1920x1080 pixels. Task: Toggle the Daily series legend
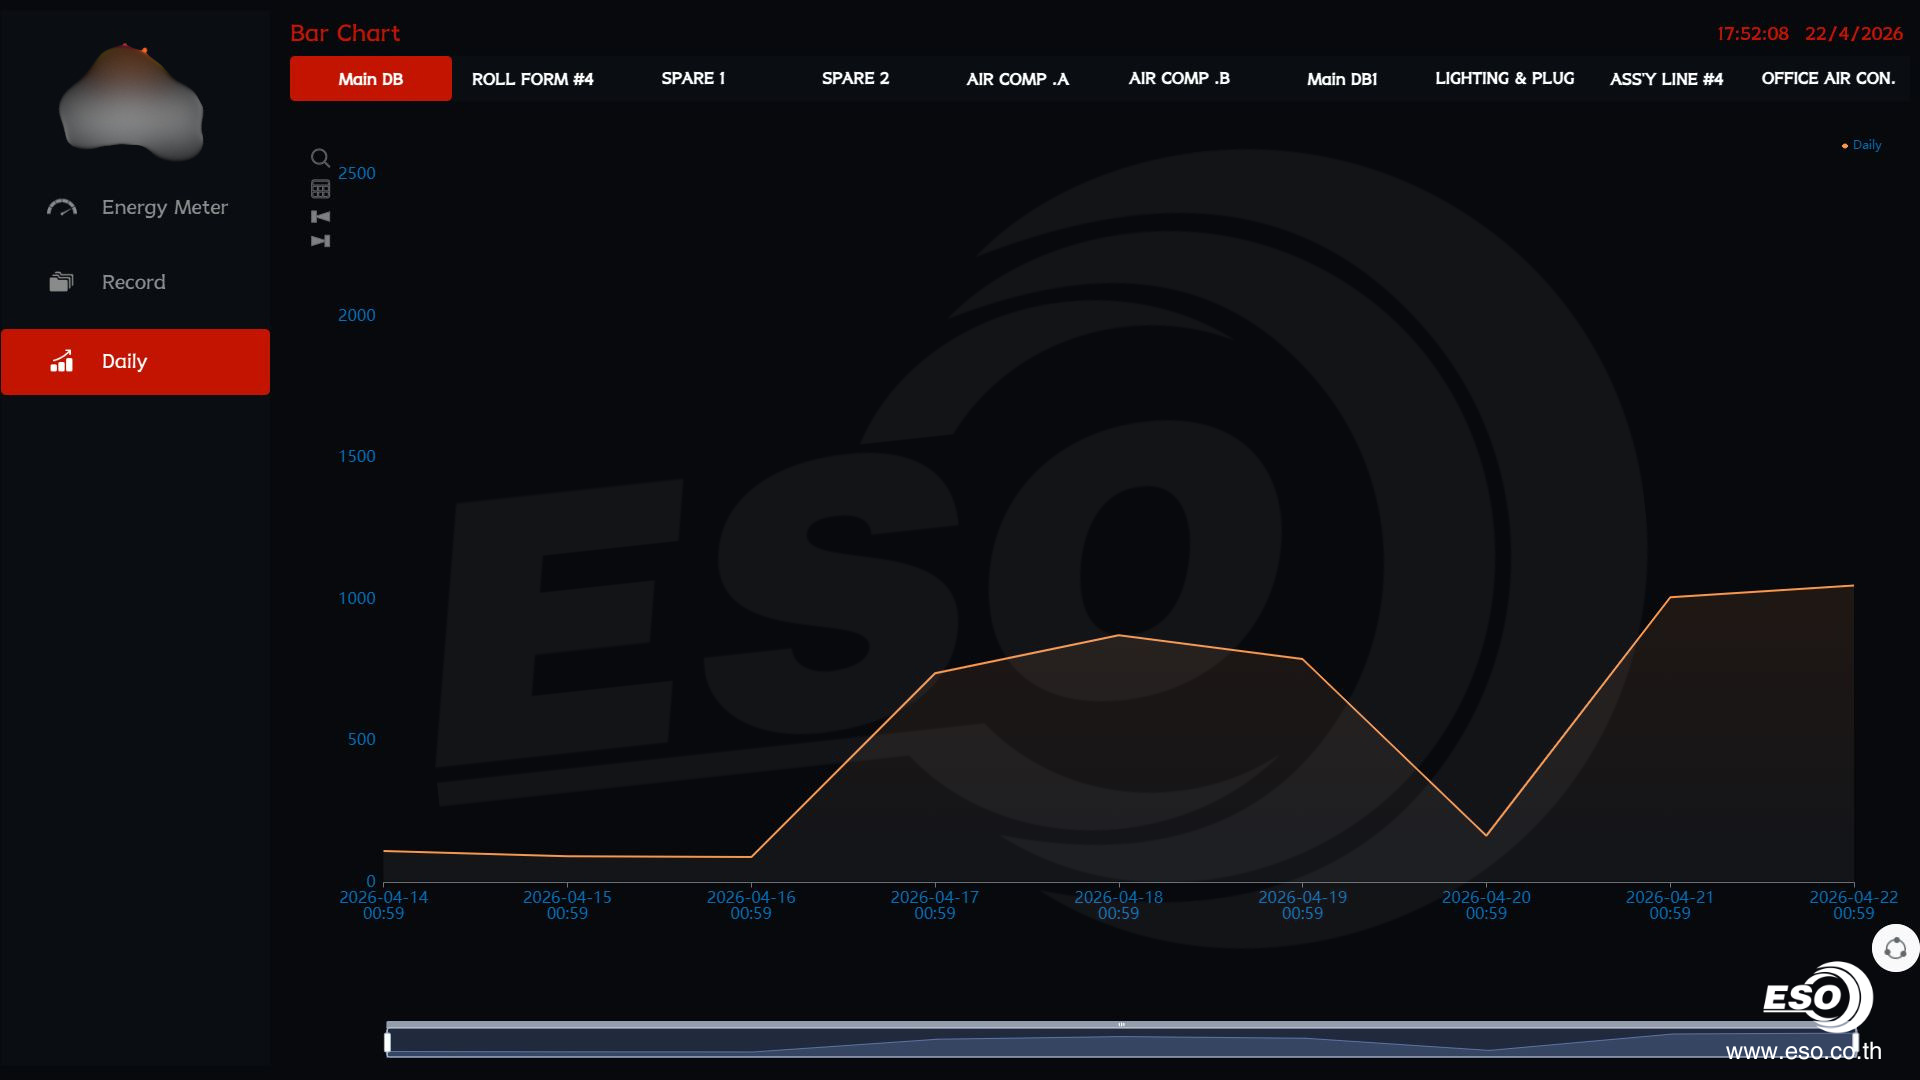(x=1861, y=145)
